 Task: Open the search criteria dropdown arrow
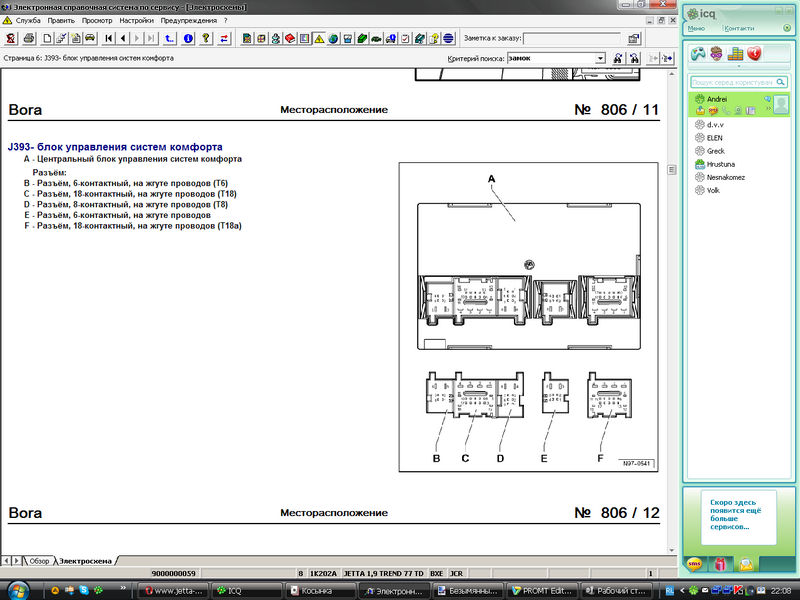coord(601,59)
